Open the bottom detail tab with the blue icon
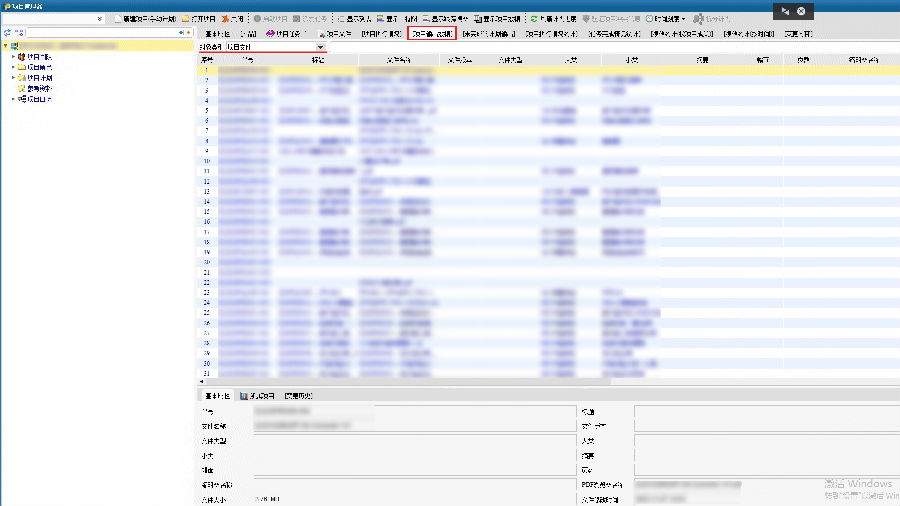 pos(257,396)
